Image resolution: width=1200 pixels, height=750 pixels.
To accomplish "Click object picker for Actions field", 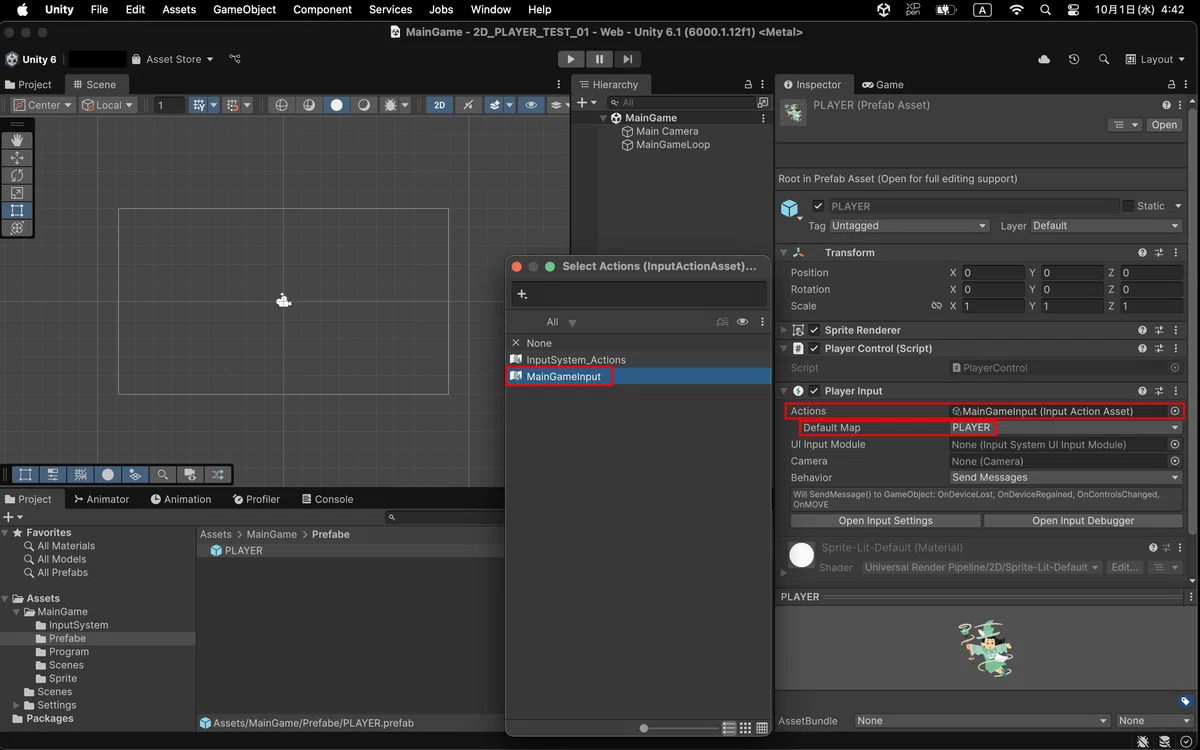I will pos(1175,411).
